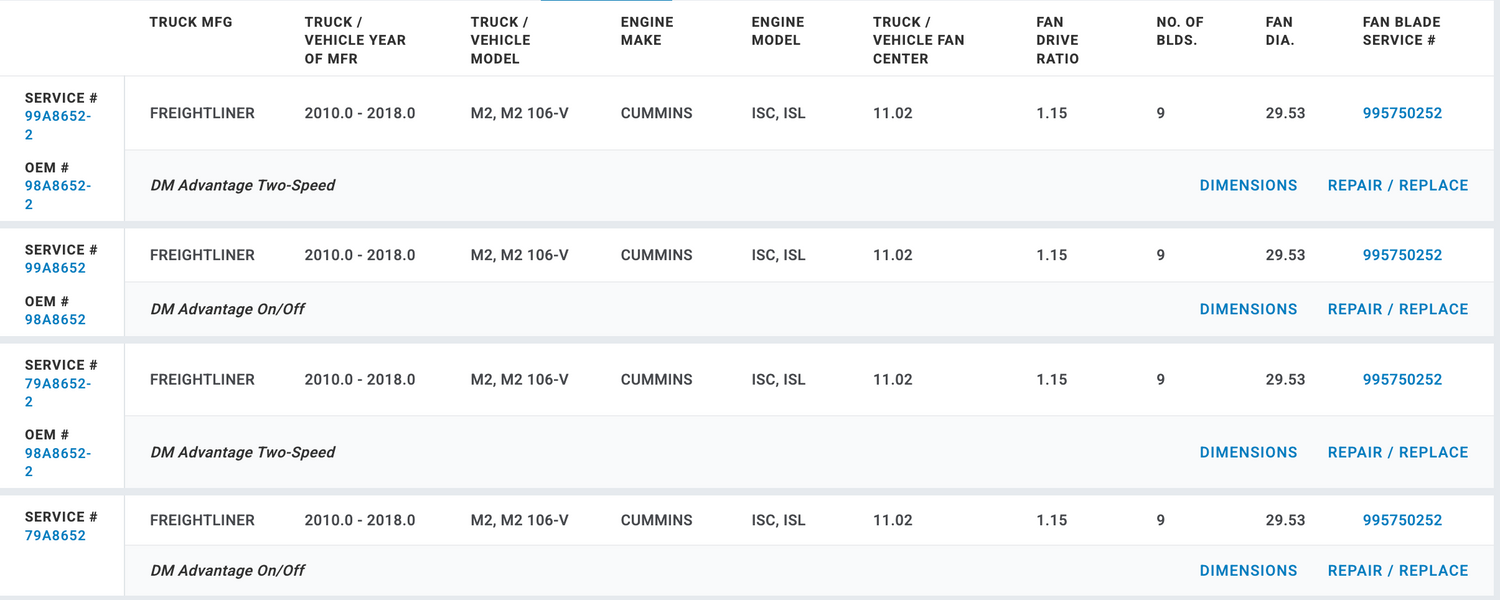Open service number 79A8652 link
The image size is (1500, 600).
(55, 535)
